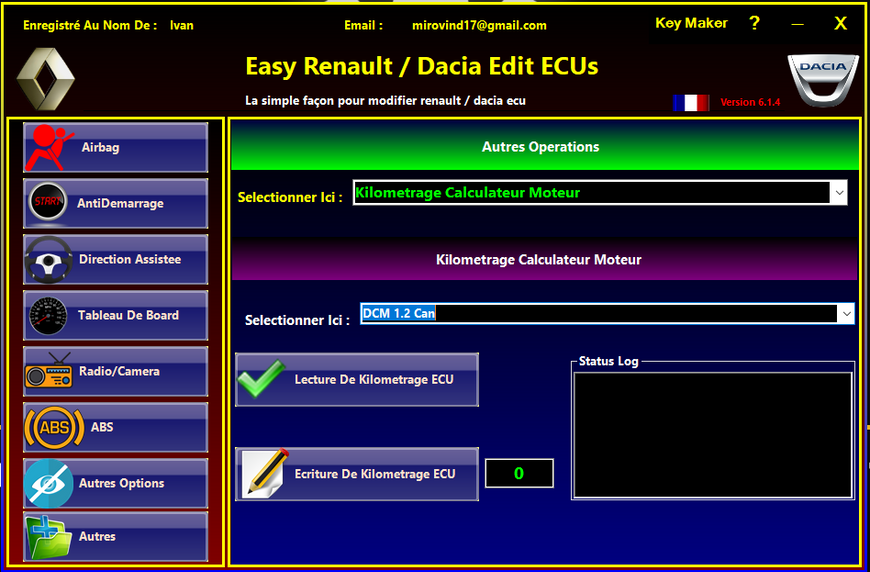The height and width of the screenshot is (572, 870).
Task: Click the green checkmark icon
Action: tap(261, 378)
